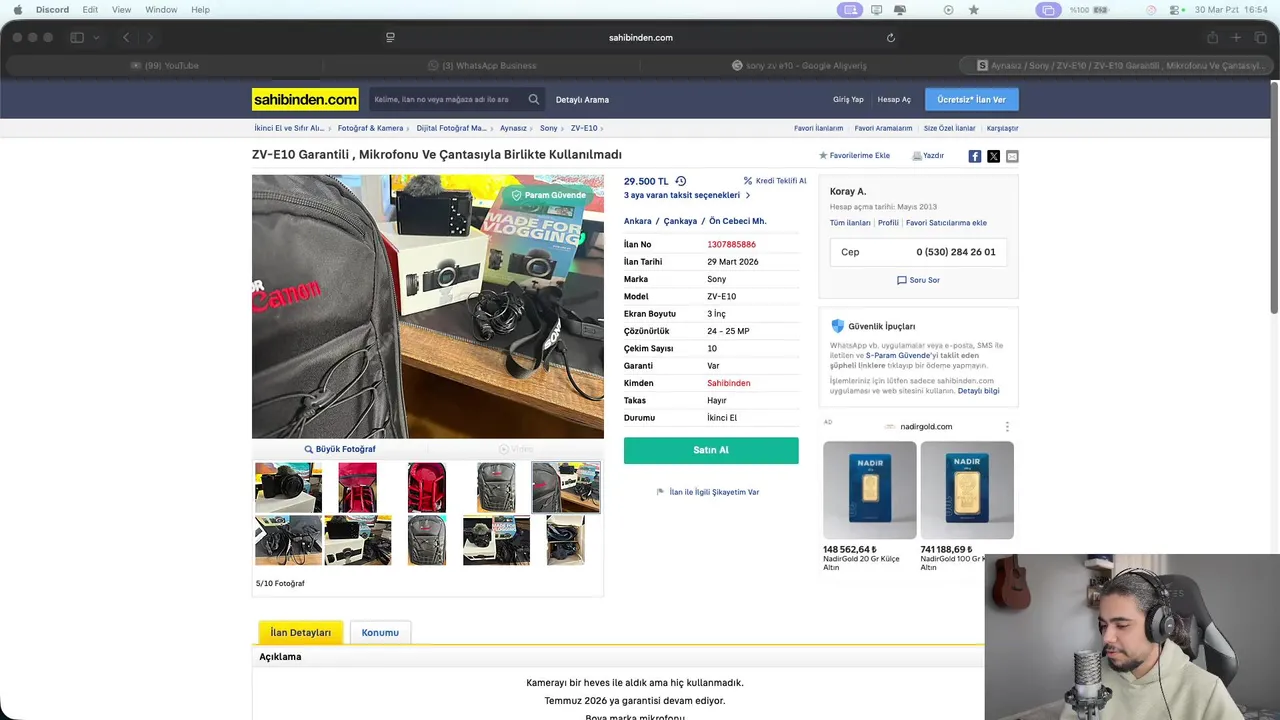The height and width of the screenshot is (720, 1280).
Task: Switch to the WhatsApp Business tab
Action: click(x=482, y=66)
